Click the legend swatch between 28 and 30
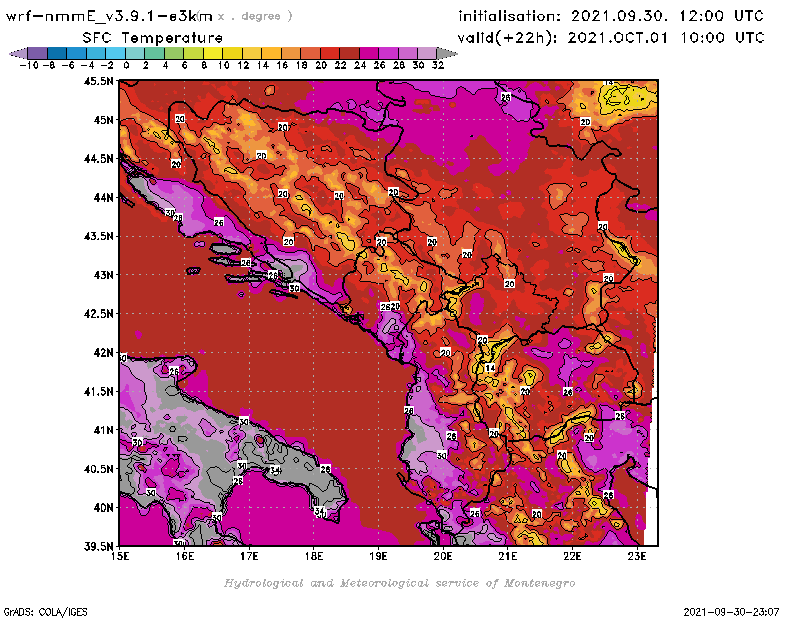 coord(407,53)
